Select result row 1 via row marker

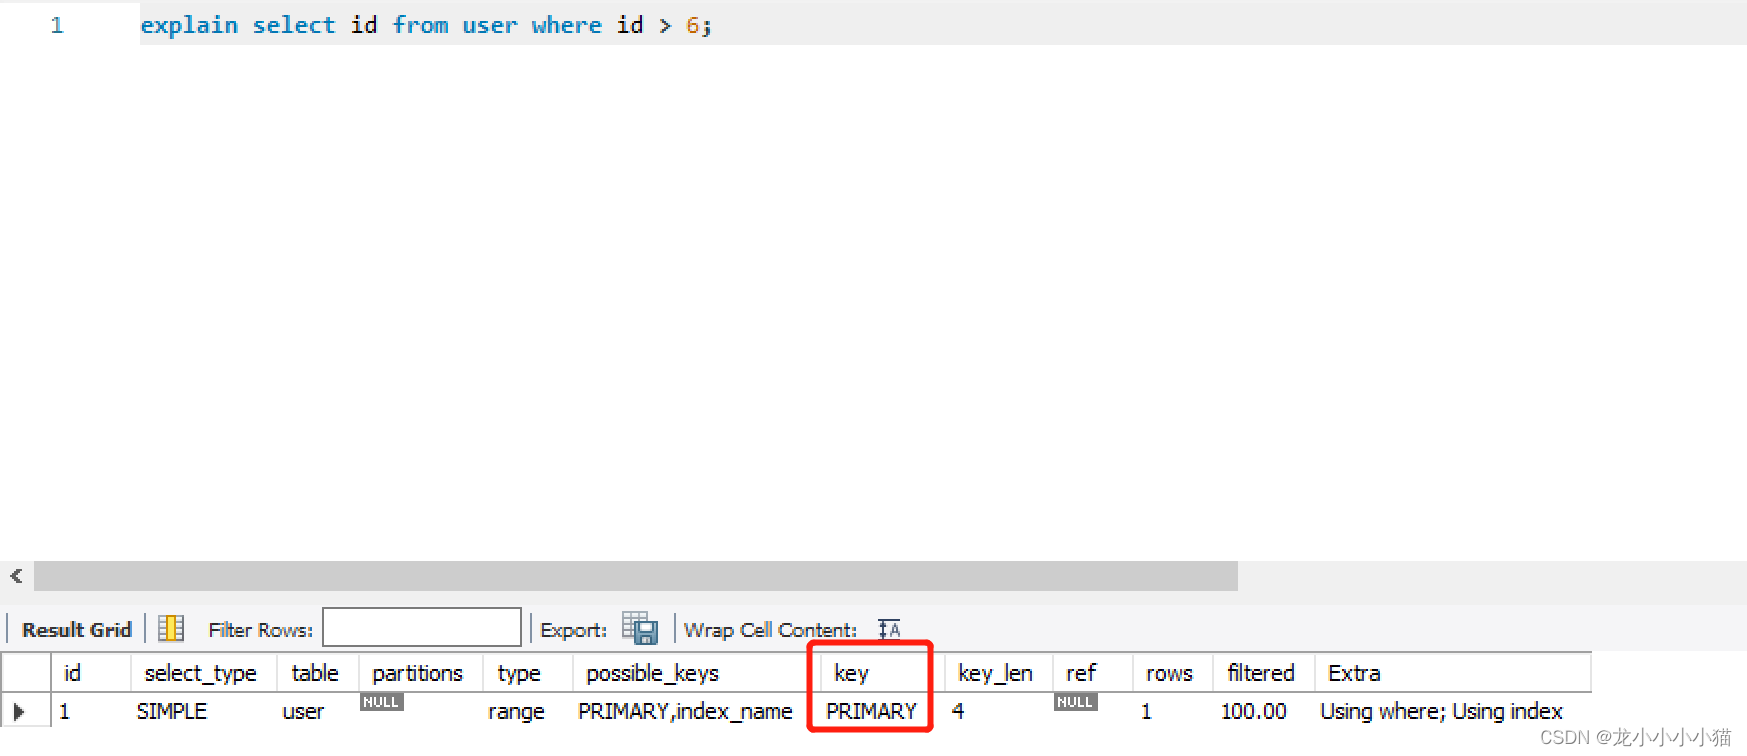pos(19,711)
